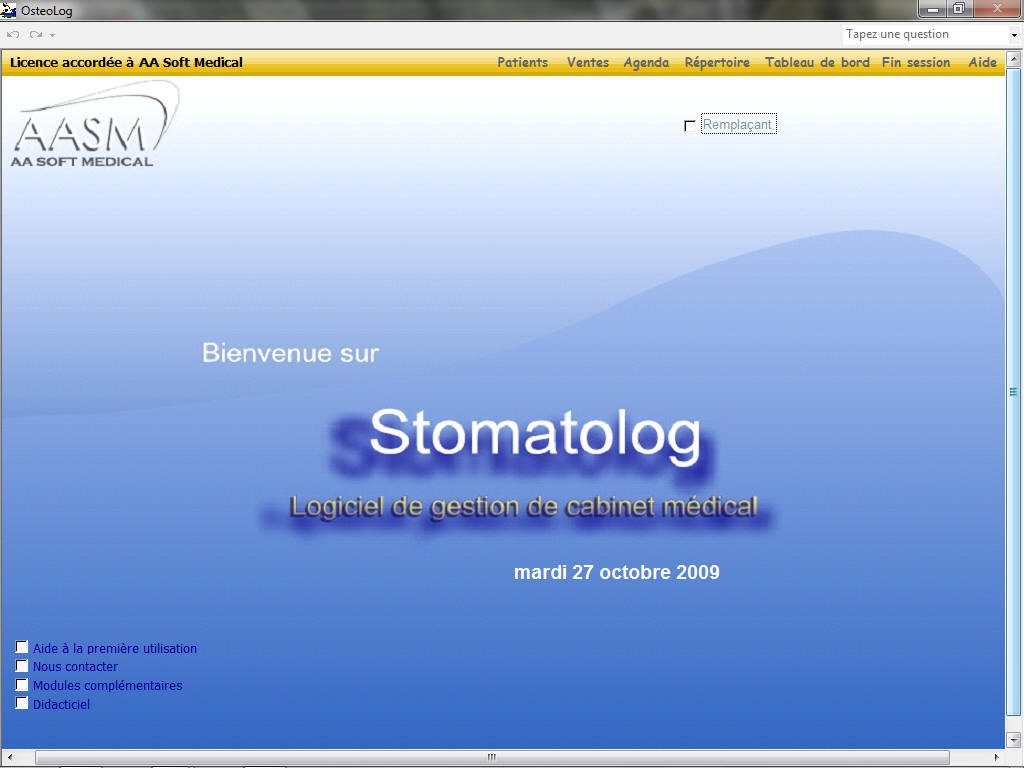
Task: Restore down the OsteoLog window
Action: point(959,9)
